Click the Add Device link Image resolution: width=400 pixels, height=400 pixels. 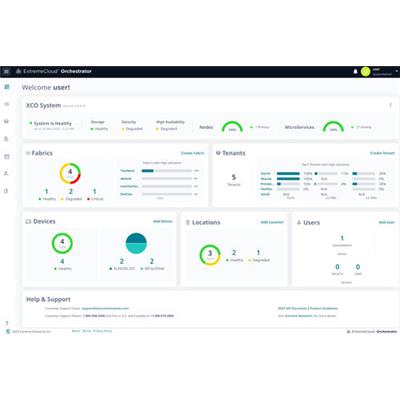163,221
